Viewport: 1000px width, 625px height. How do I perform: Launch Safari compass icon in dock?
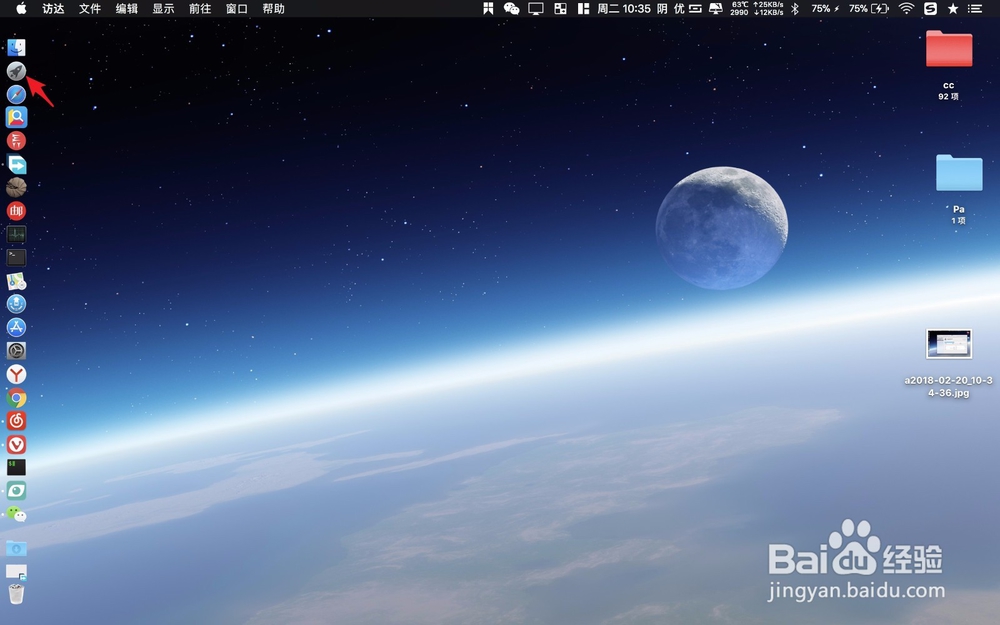(x=16, y=94)
